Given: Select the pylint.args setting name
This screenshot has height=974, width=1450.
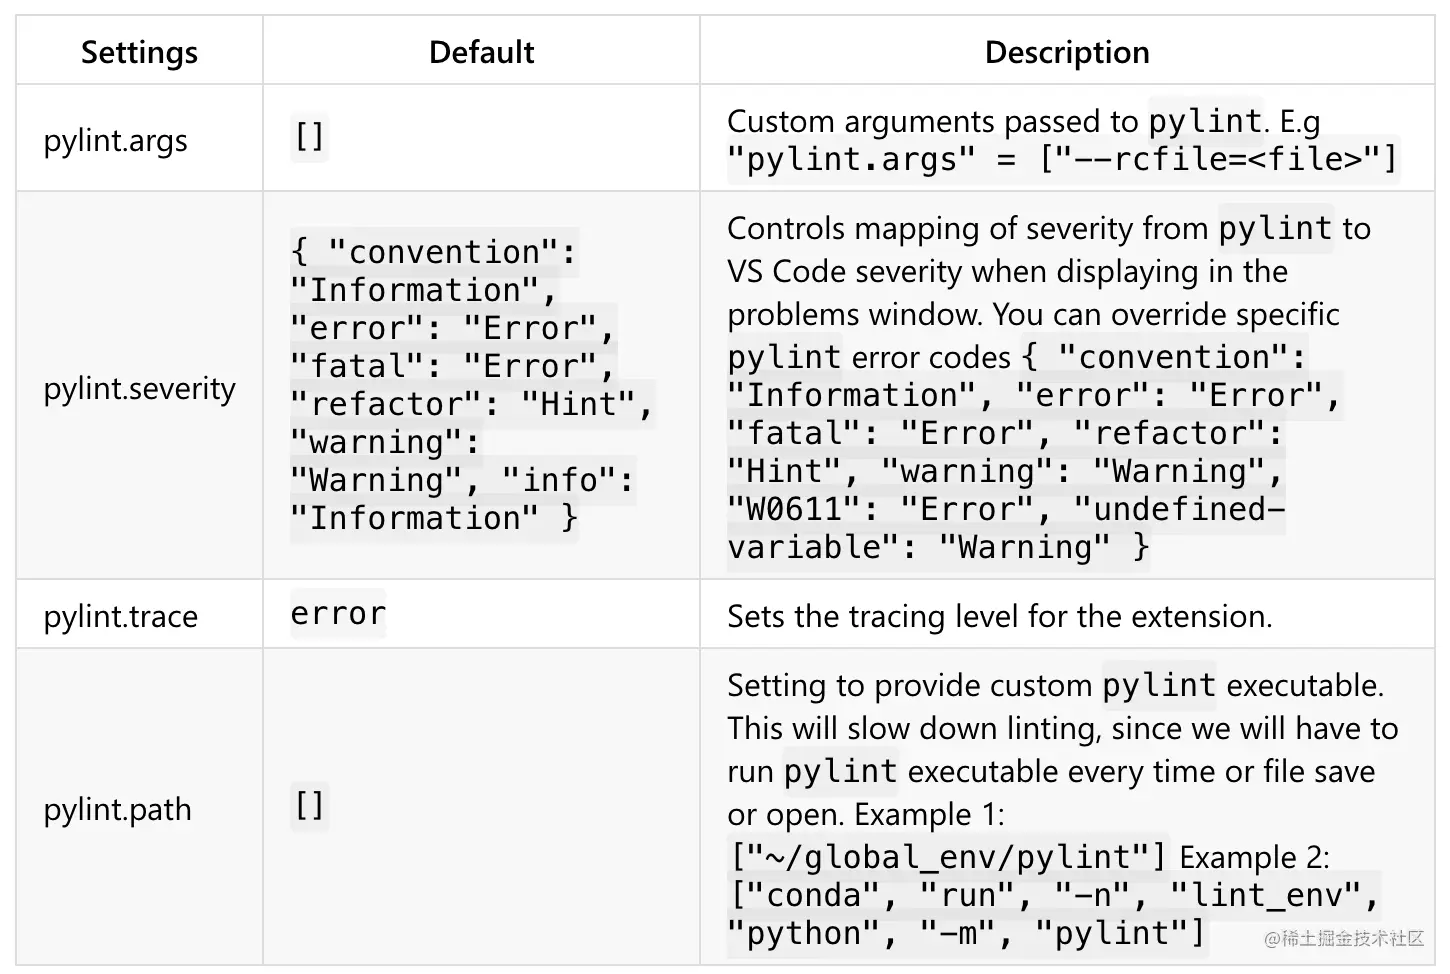Looking at the screenshot, I should click(115, 140).
